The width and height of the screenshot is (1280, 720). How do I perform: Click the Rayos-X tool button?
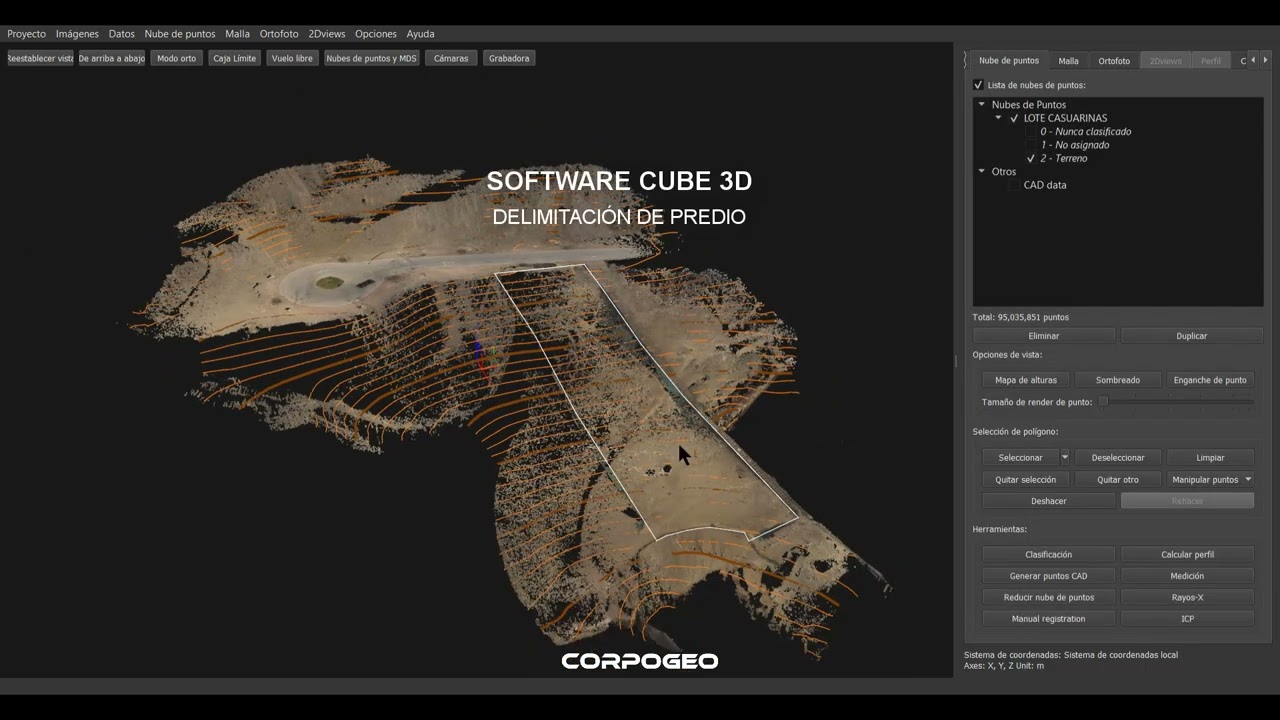click(1187, 597)
